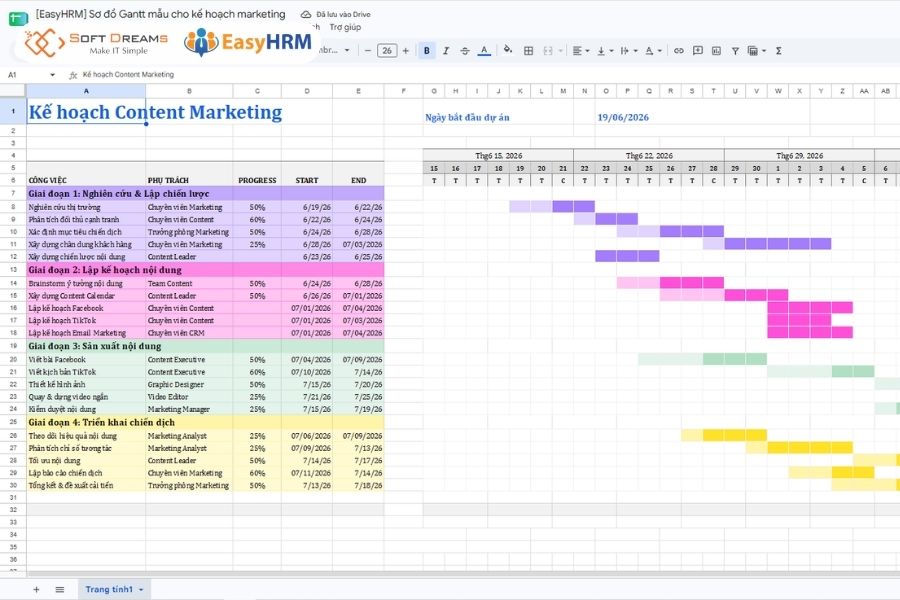The width and height of the screenshot is (900, 600).
Task: Open text wrapping dropdown
Action: point(629,51)
